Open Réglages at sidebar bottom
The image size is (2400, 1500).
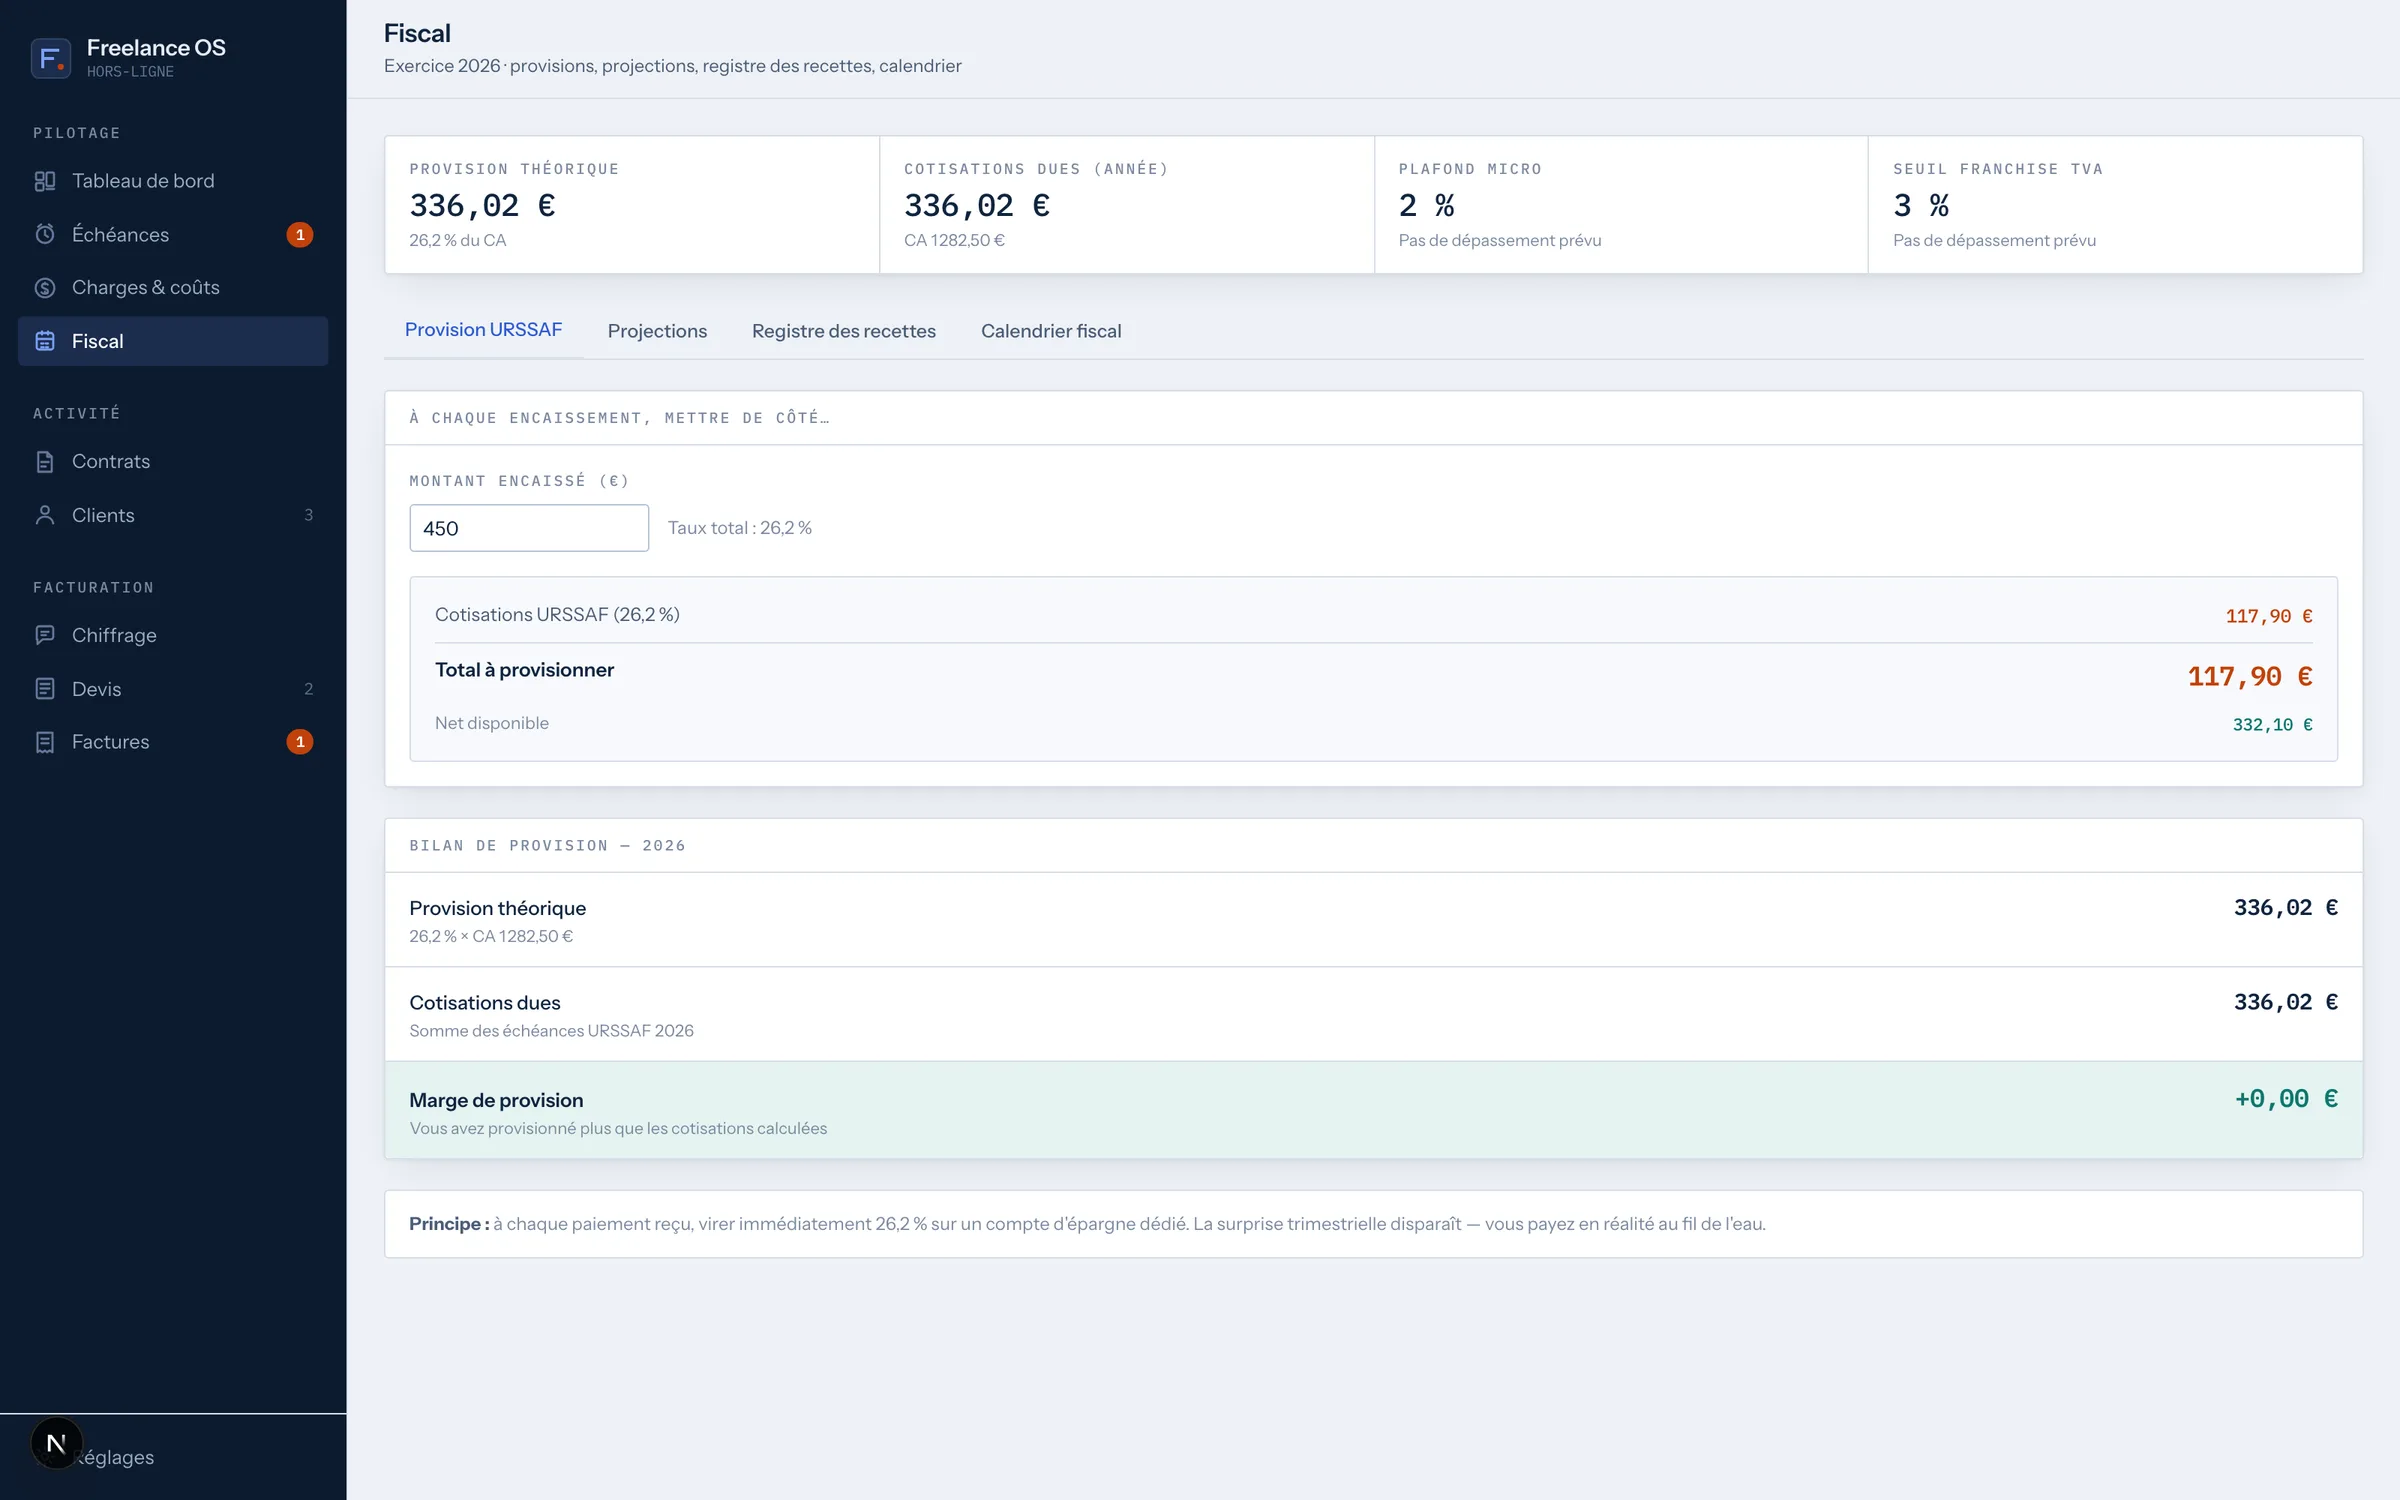pyautogui.click(x=173, y=1457)
